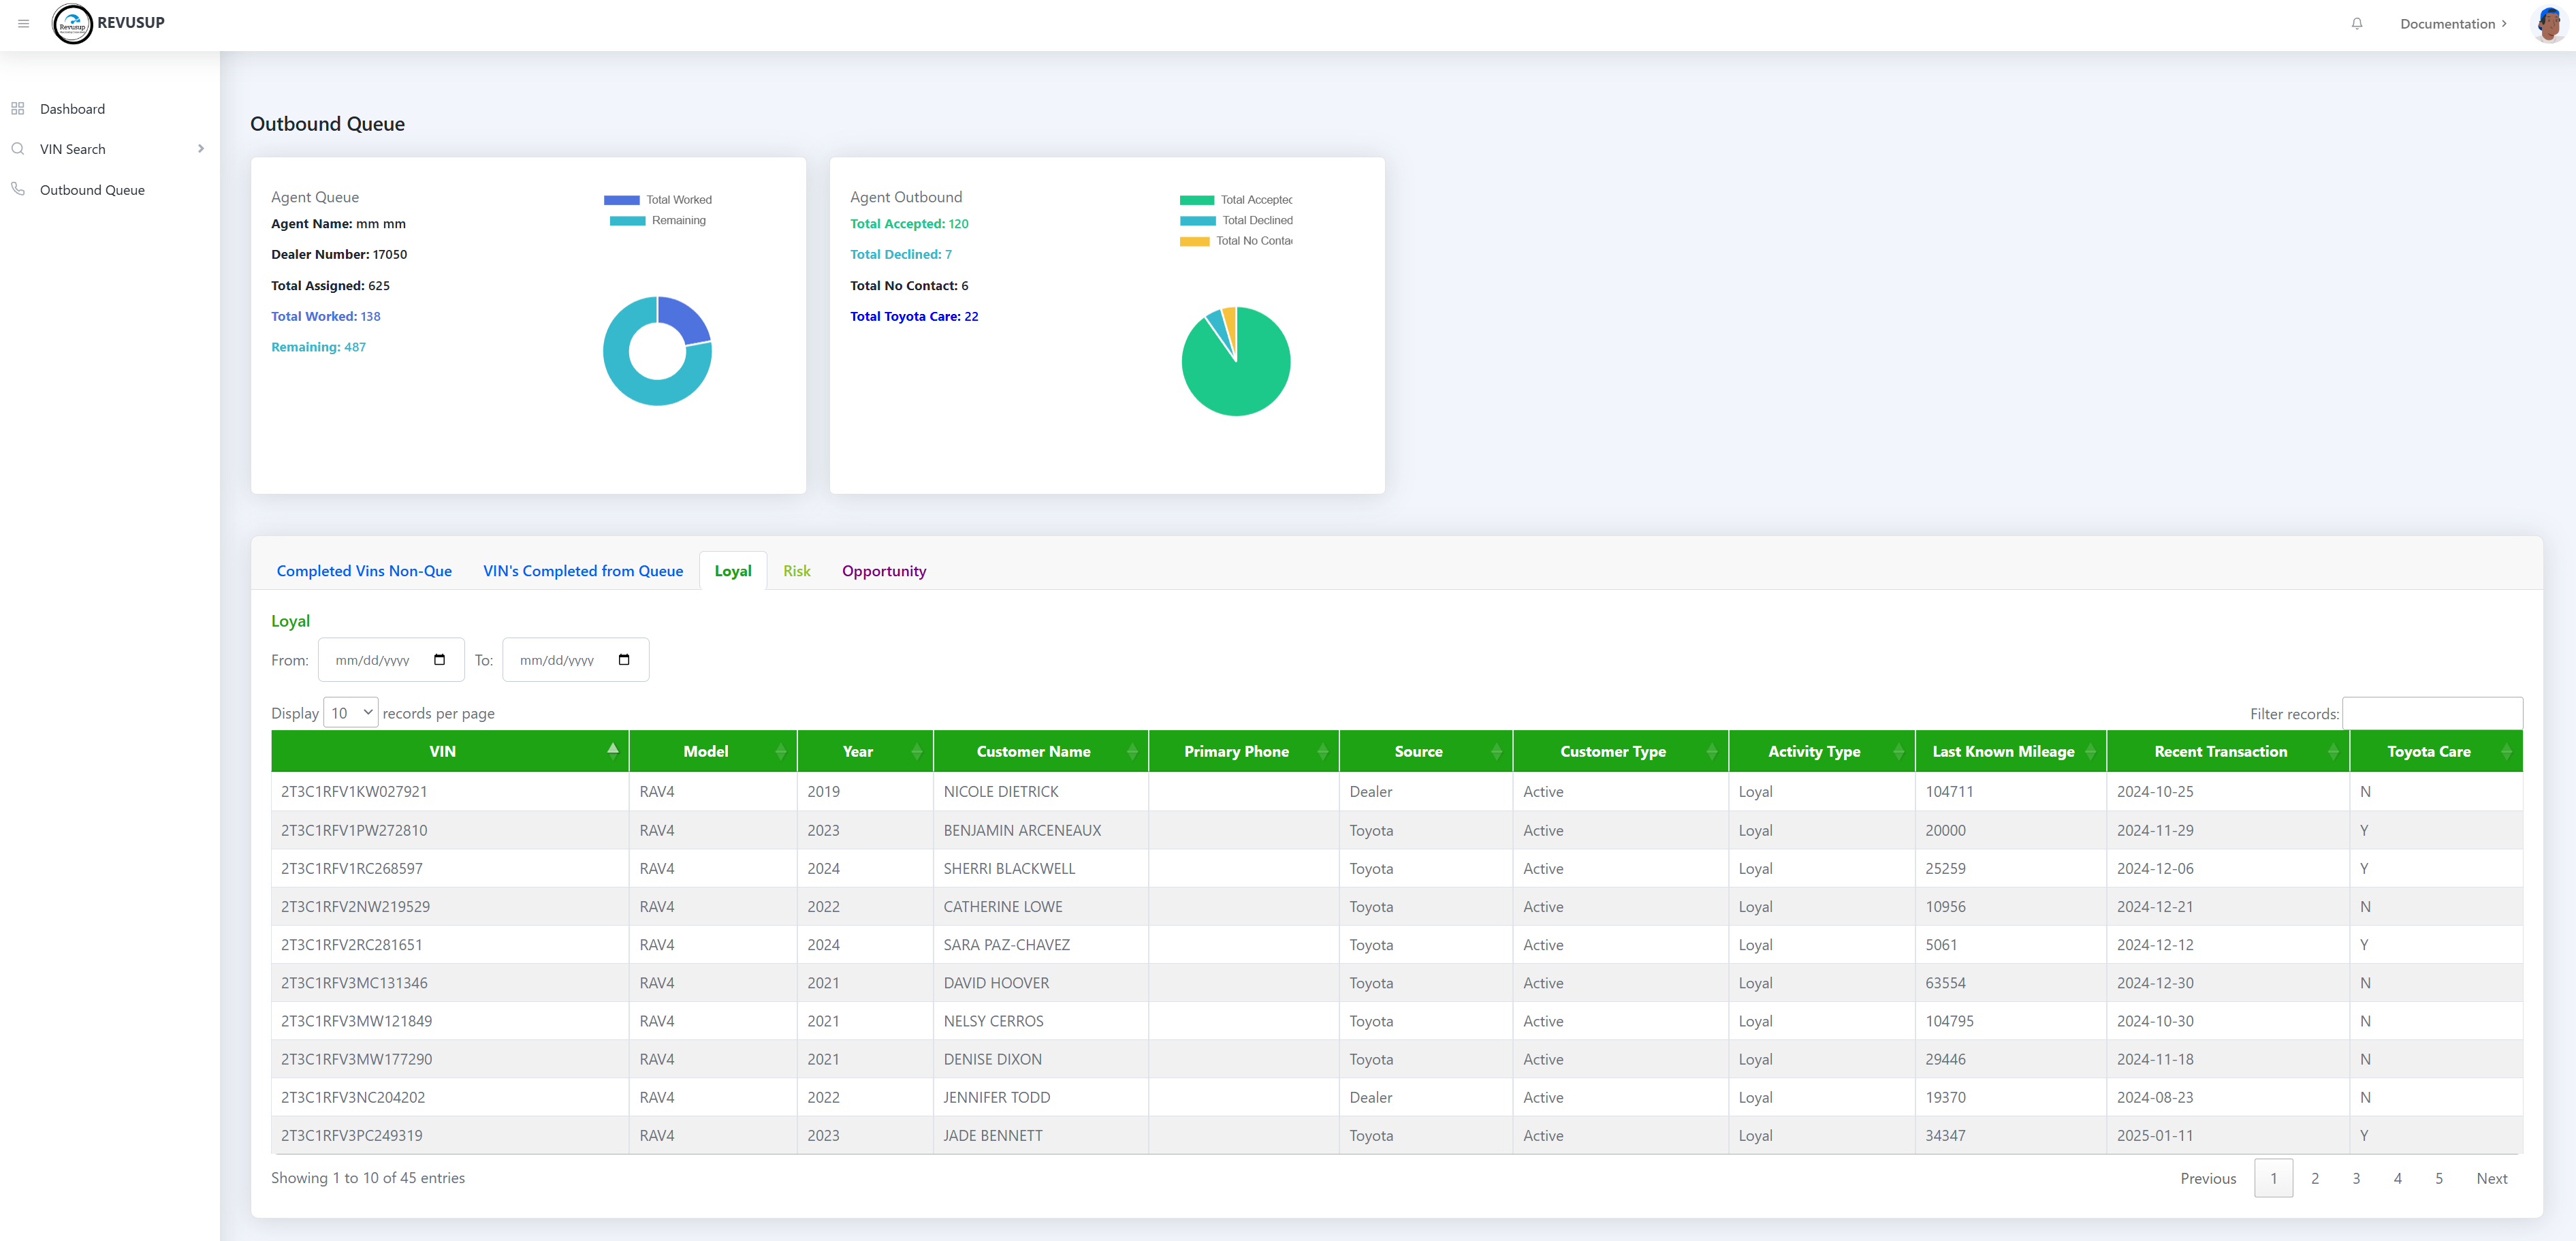Viewport: 2576px width, 1241px height.
Task: Switch to the Risk tab
Action: pos(796,571)
